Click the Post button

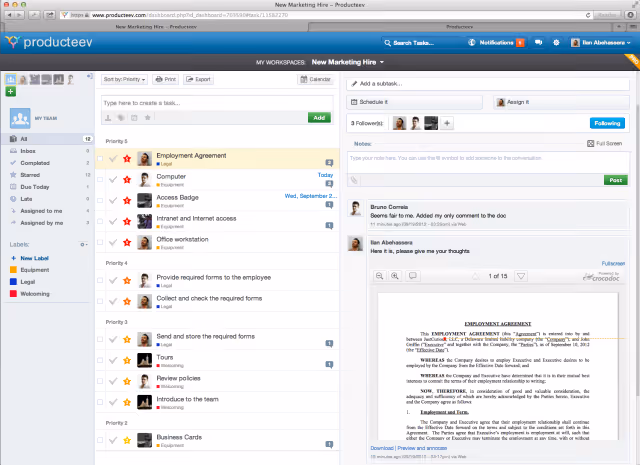(616, 180)
